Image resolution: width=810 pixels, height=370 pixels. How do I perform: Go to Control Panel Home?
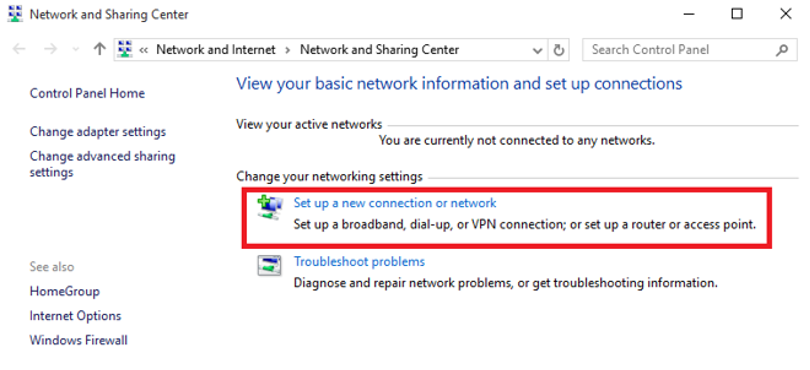tap(87, 93)
